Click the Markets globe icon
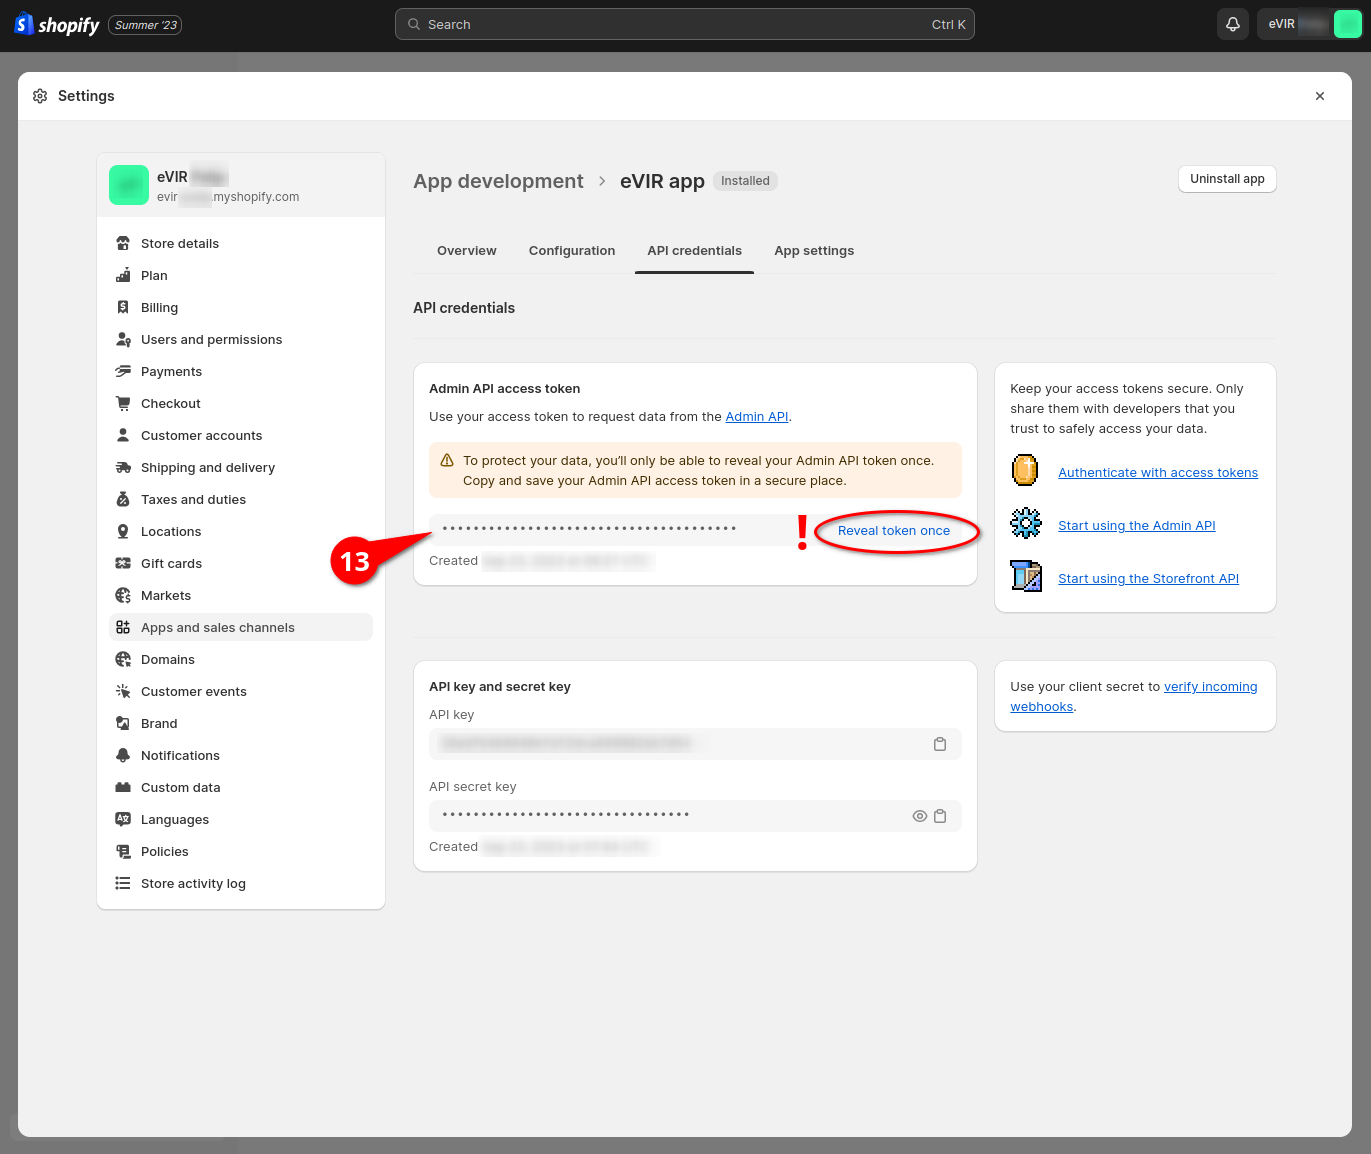This screenshot has height=1154, width=1371. 123,595
